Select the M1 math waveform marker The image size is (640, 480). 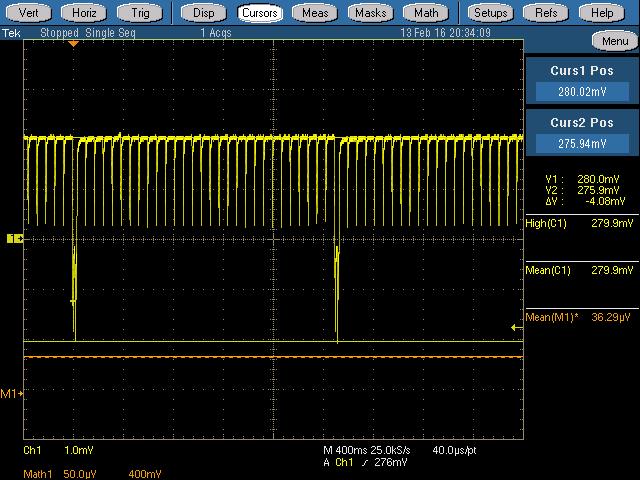click(12, 394)
